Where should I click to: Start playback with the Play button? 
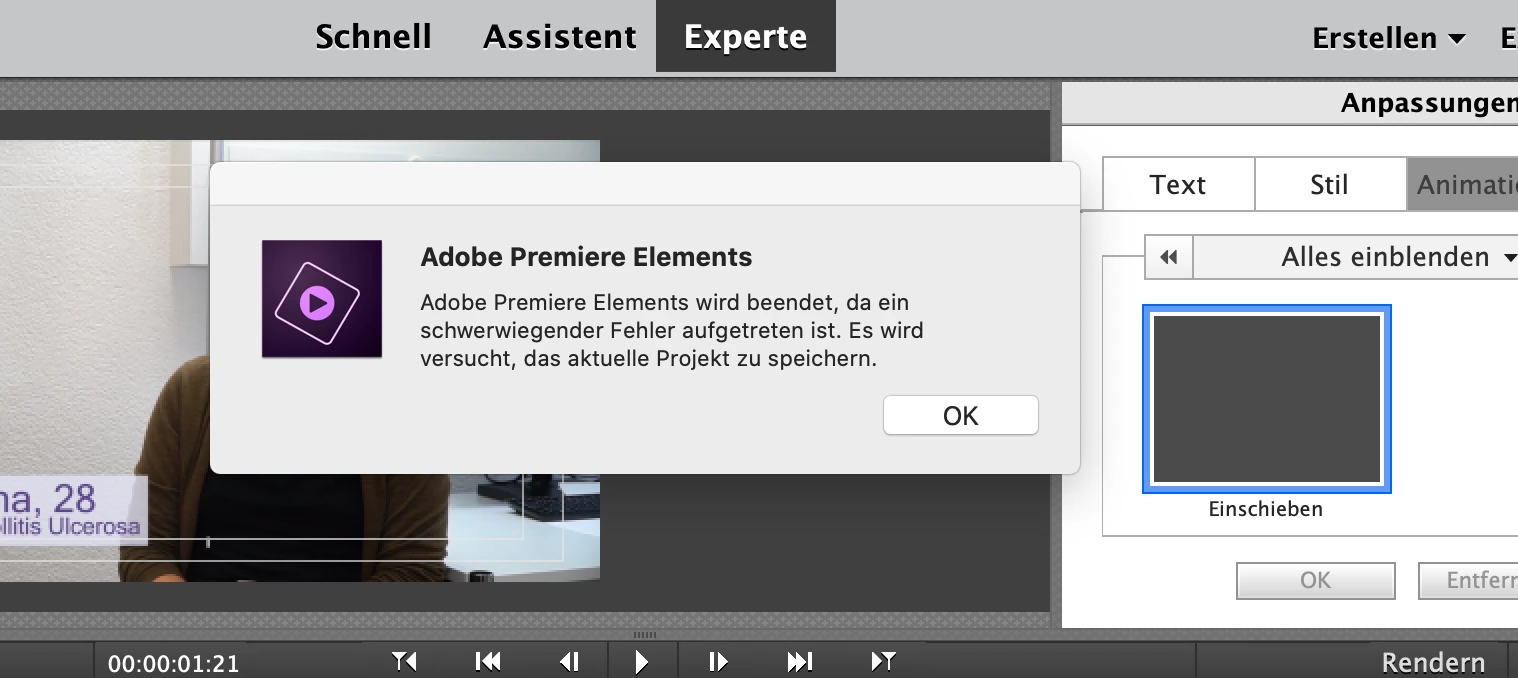[x=642, y=661]
